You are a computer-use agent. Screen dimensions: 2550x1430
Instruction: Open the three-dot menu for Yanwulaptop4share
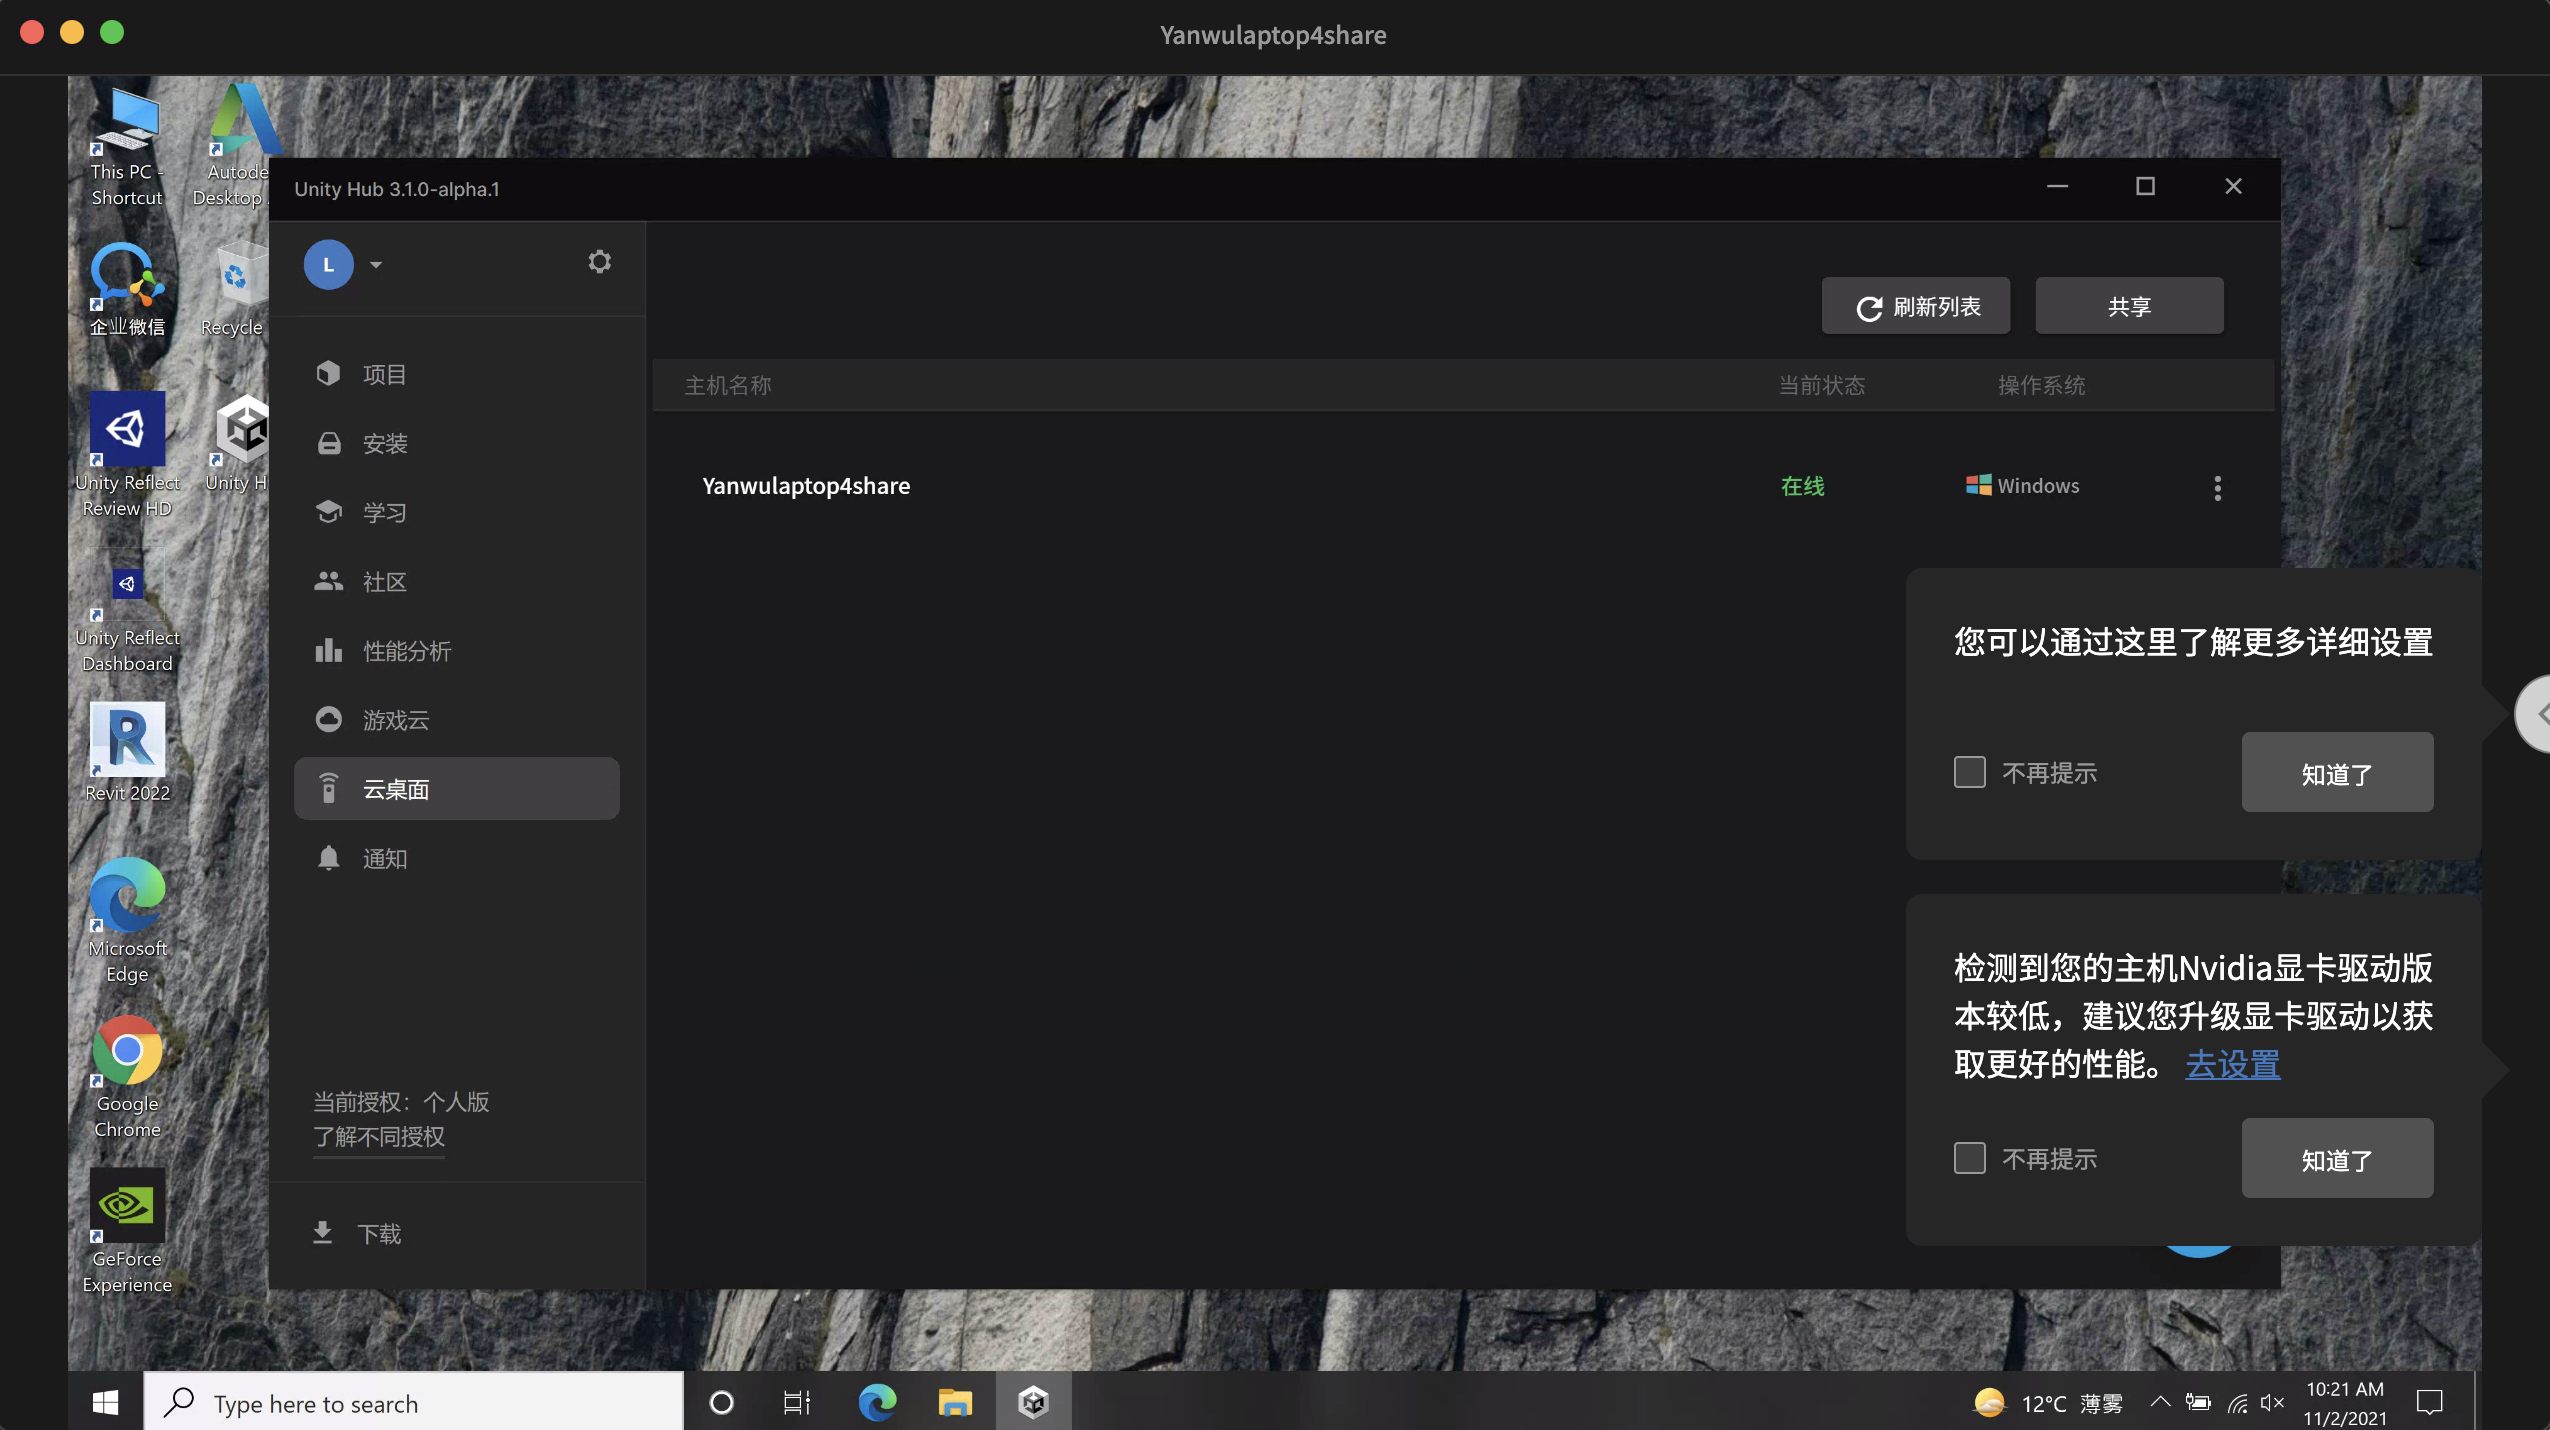(2217, 488)
